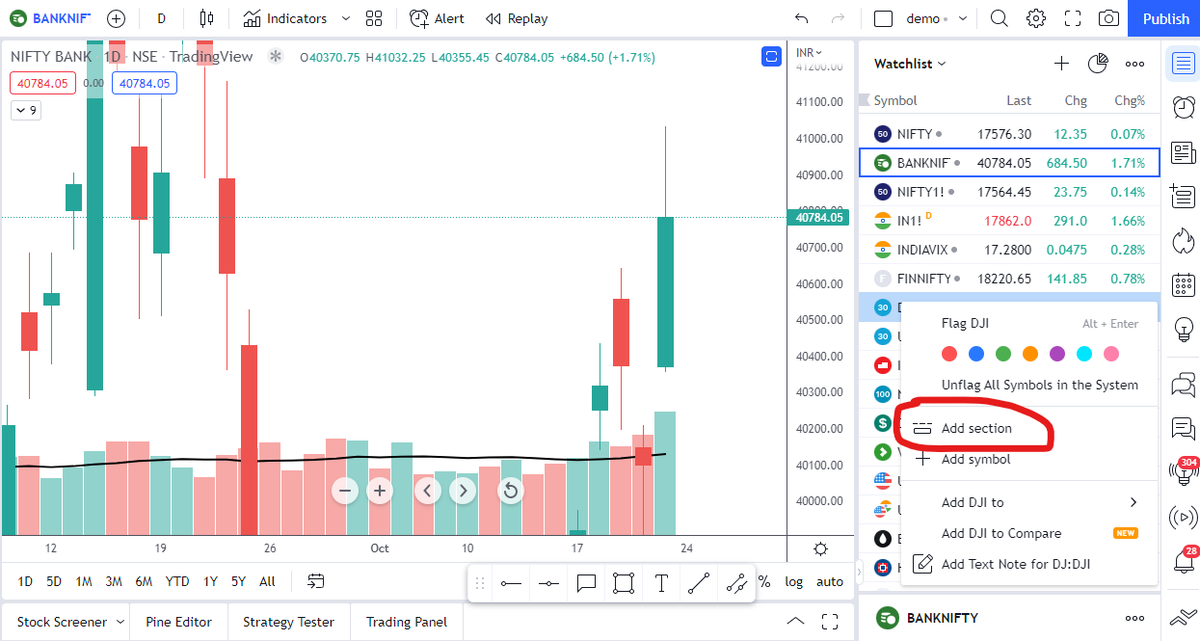Select the blue flag color
Image resolution: width=1200 pixels, height=641 pixels.
pos(976,354)
